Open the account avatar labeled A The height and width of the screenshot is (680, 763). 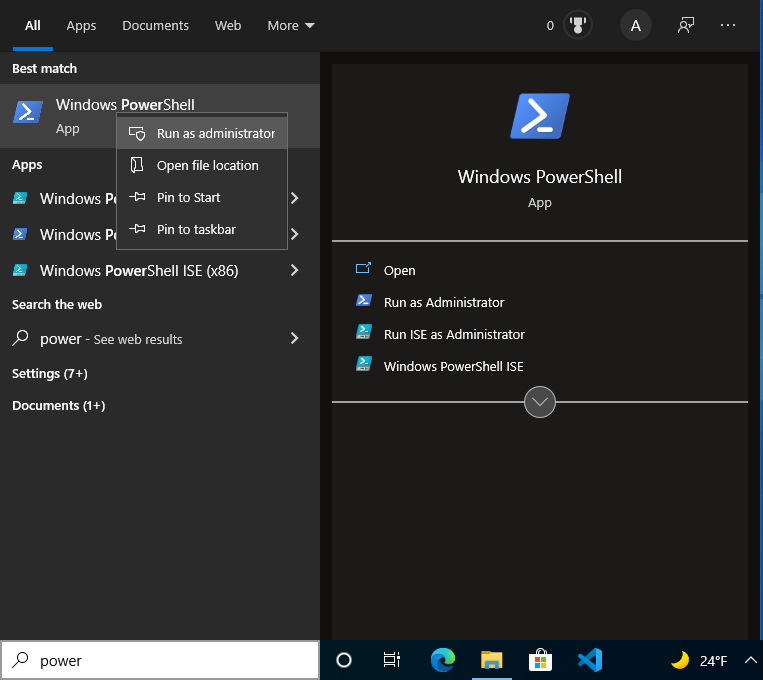point(636,25)
